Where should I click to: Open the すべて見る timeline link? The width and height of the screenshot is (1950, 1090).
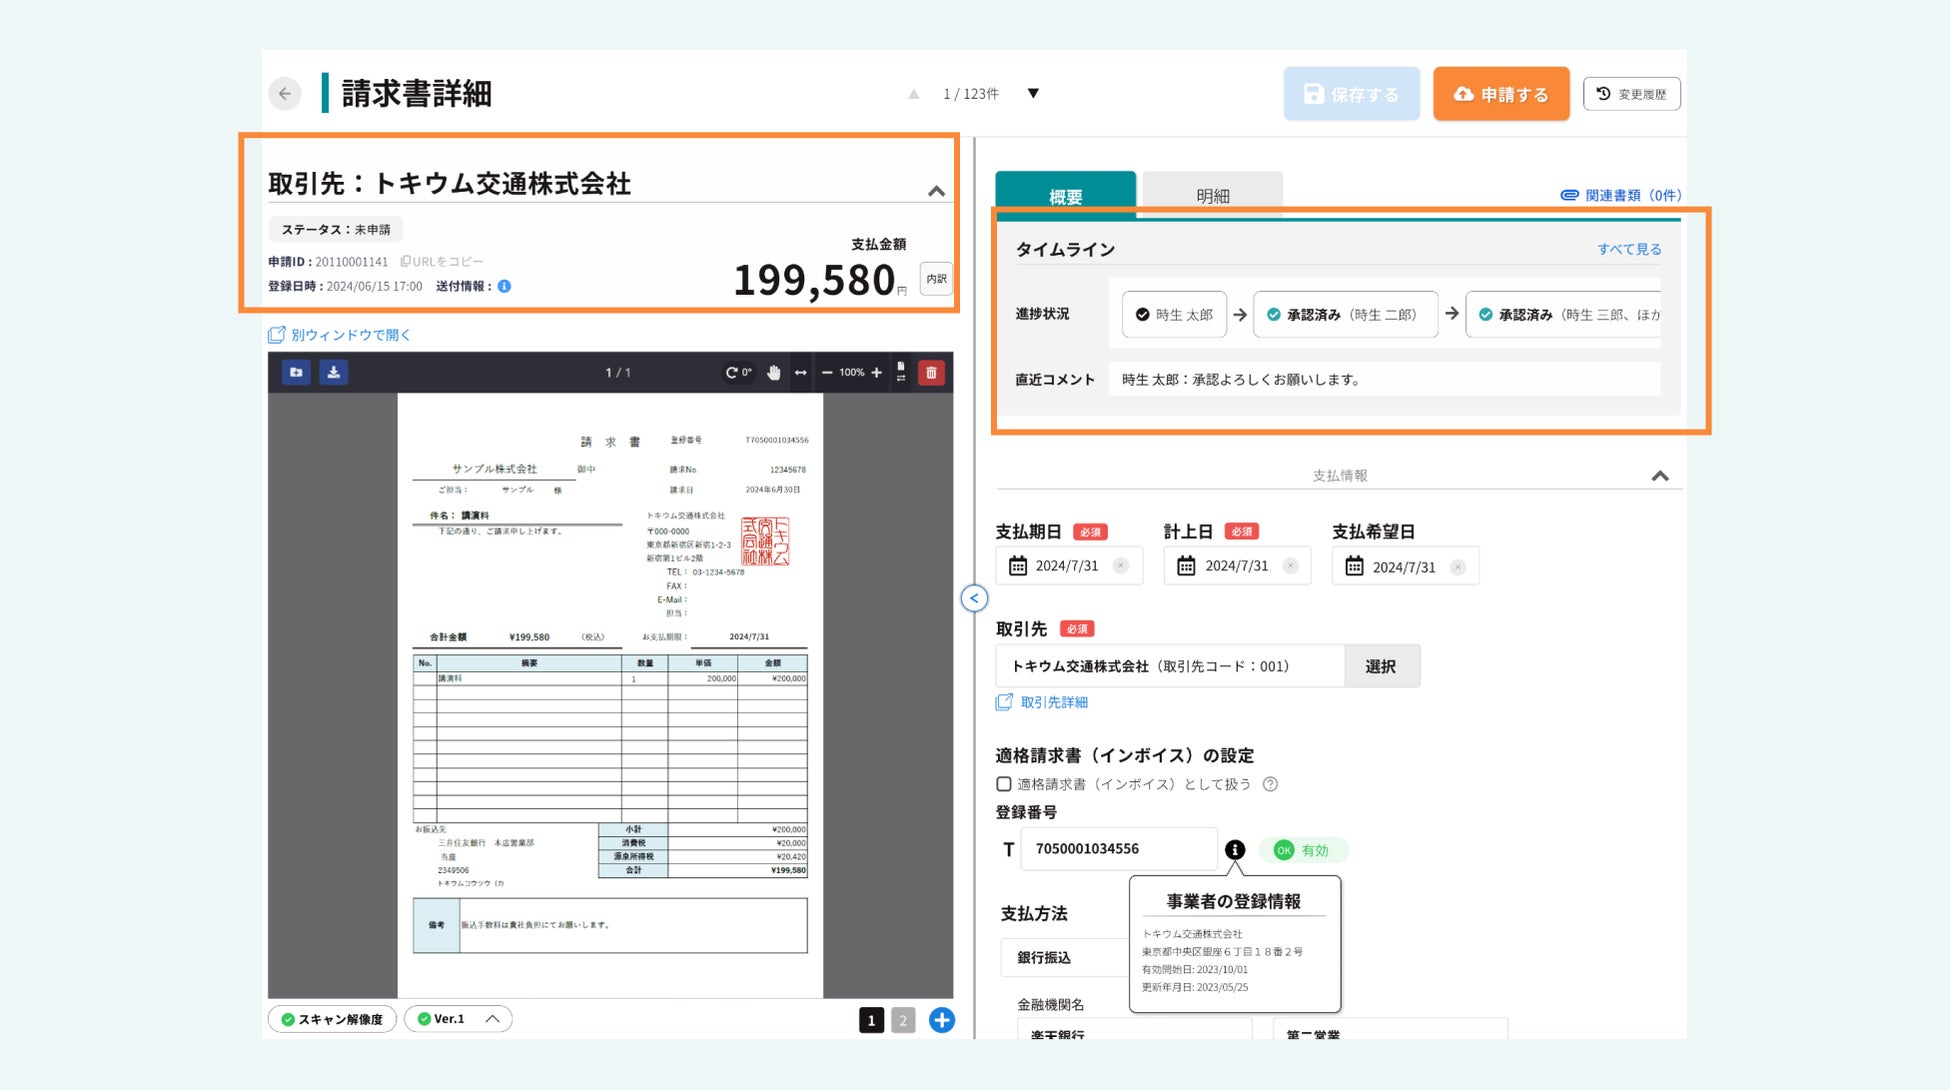(x=1628, y=249)
